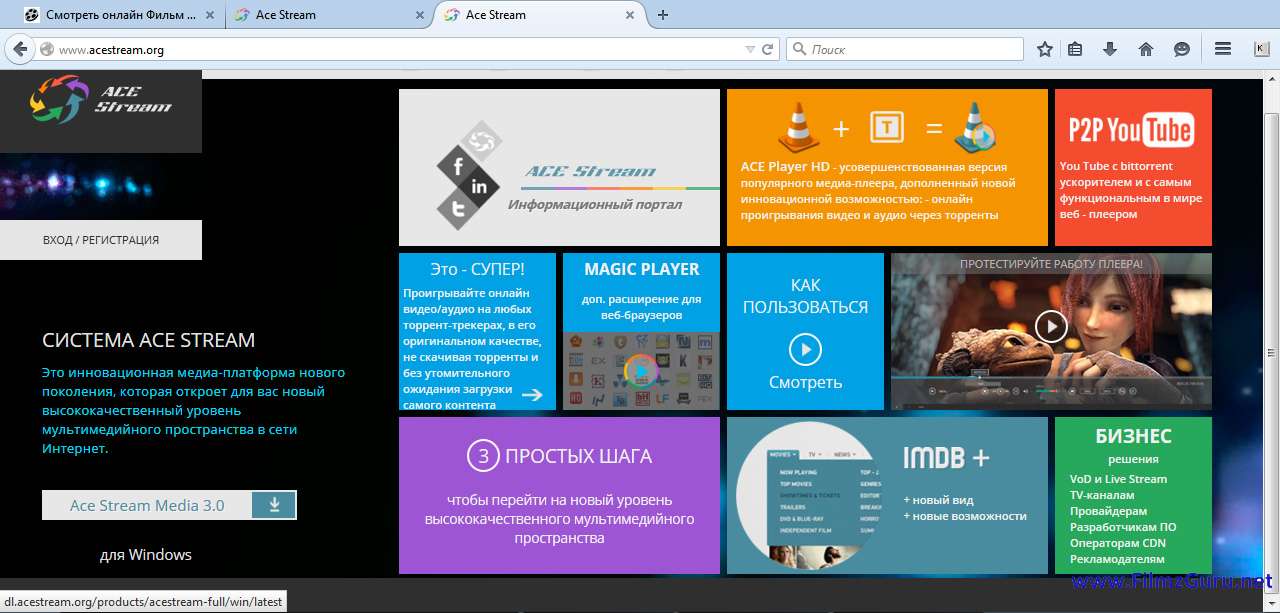Open the downloads arrow icon
Image resolution: width=1280 pixels, height=613 pixels.
click(x=1109, y=49)
